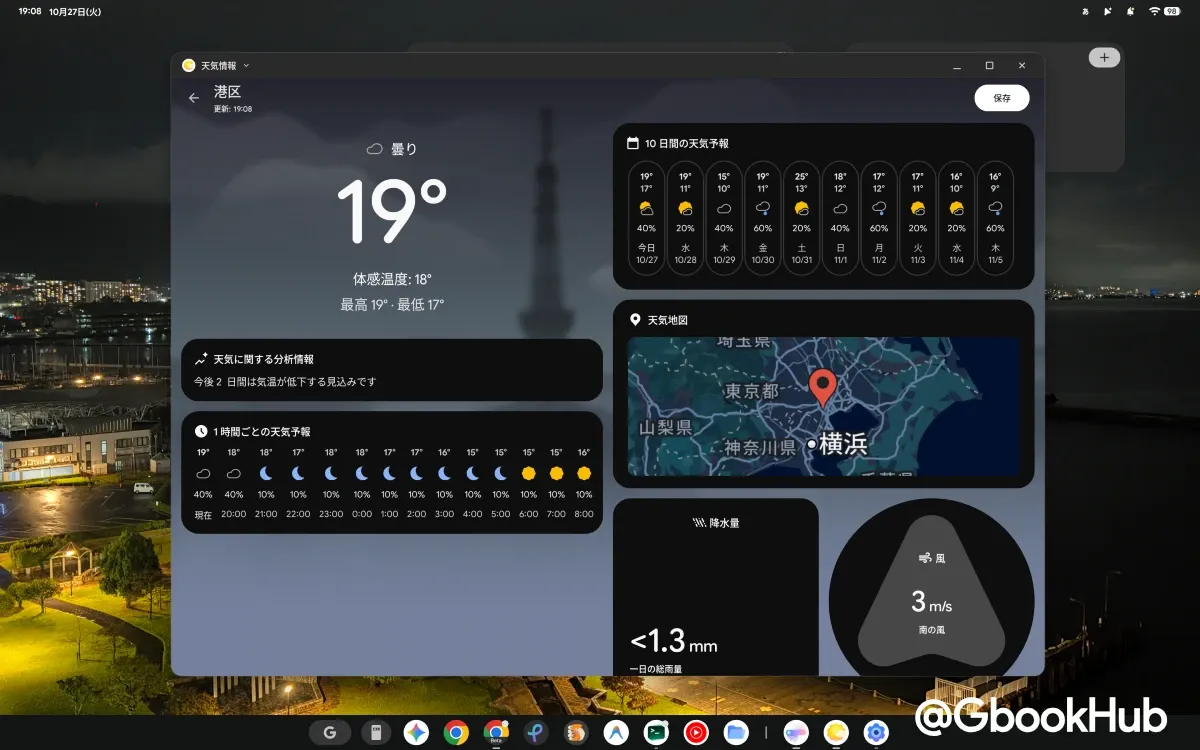The width and height of the screenshot is (1200, 750).
Task: Click the 8:00 hourly sun icon
Action: click(x=584, y=473)
